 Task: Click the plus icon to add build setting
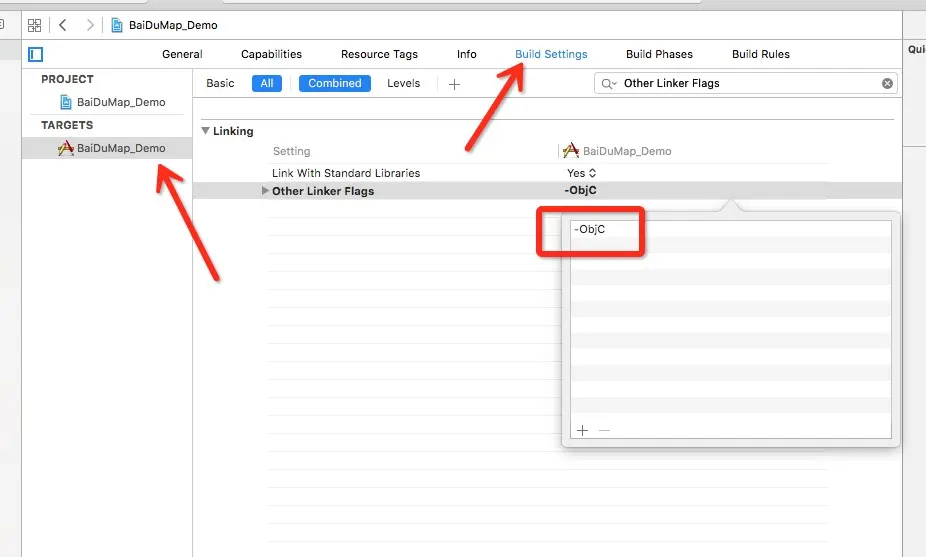(454, 84)
